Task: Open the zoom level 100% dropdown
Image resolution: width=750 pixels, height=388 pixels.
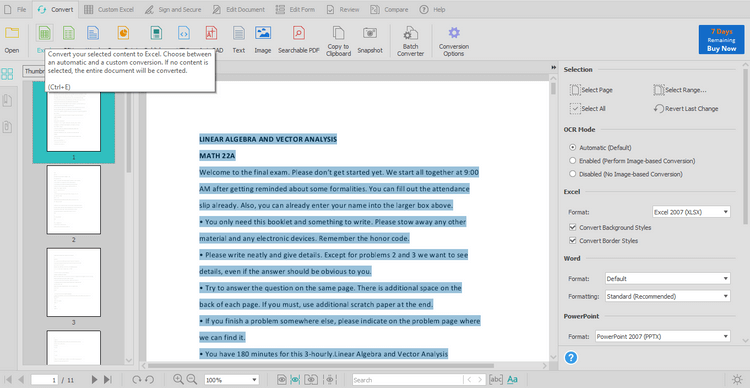Action: point(232,380)
